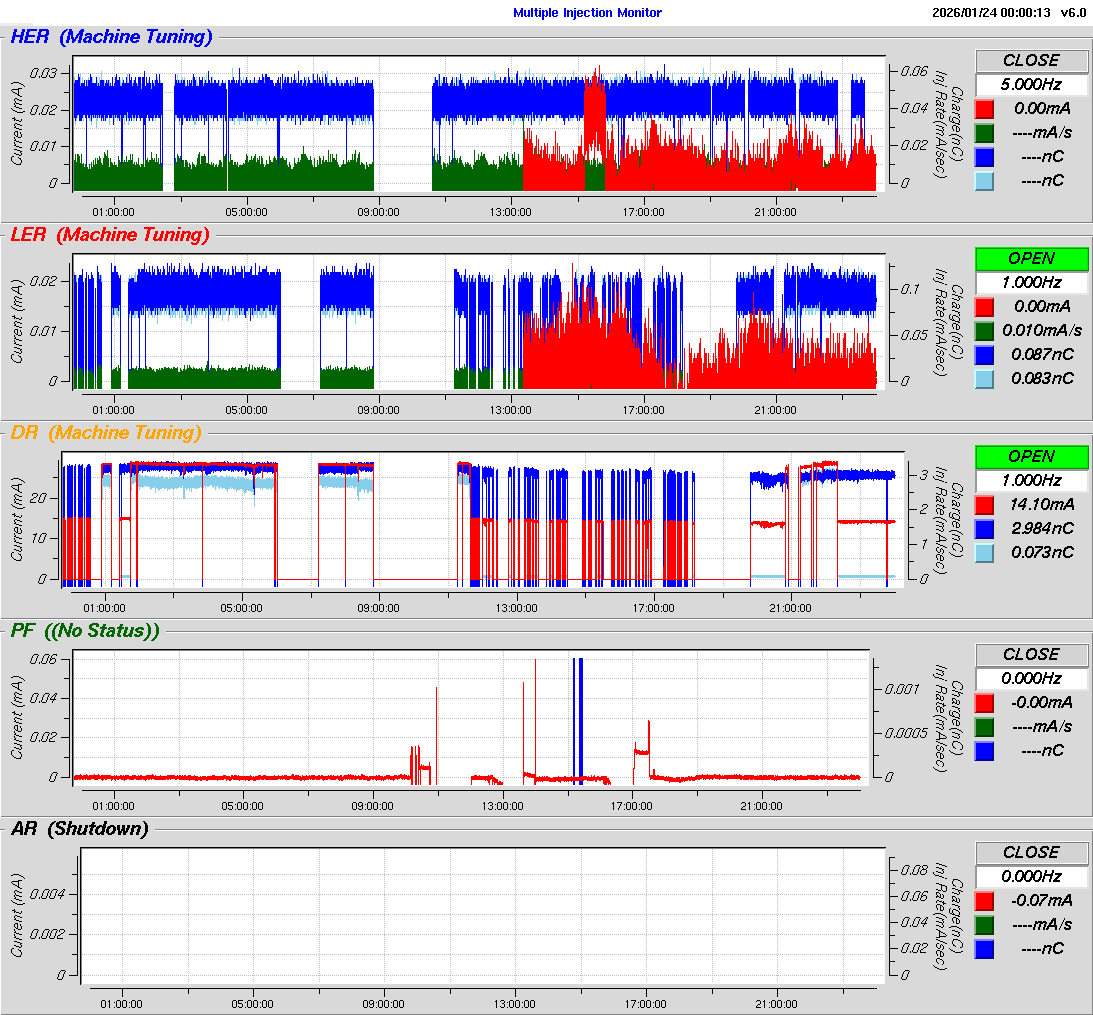Toggle the LER OPEN status button

(1031, 259)
